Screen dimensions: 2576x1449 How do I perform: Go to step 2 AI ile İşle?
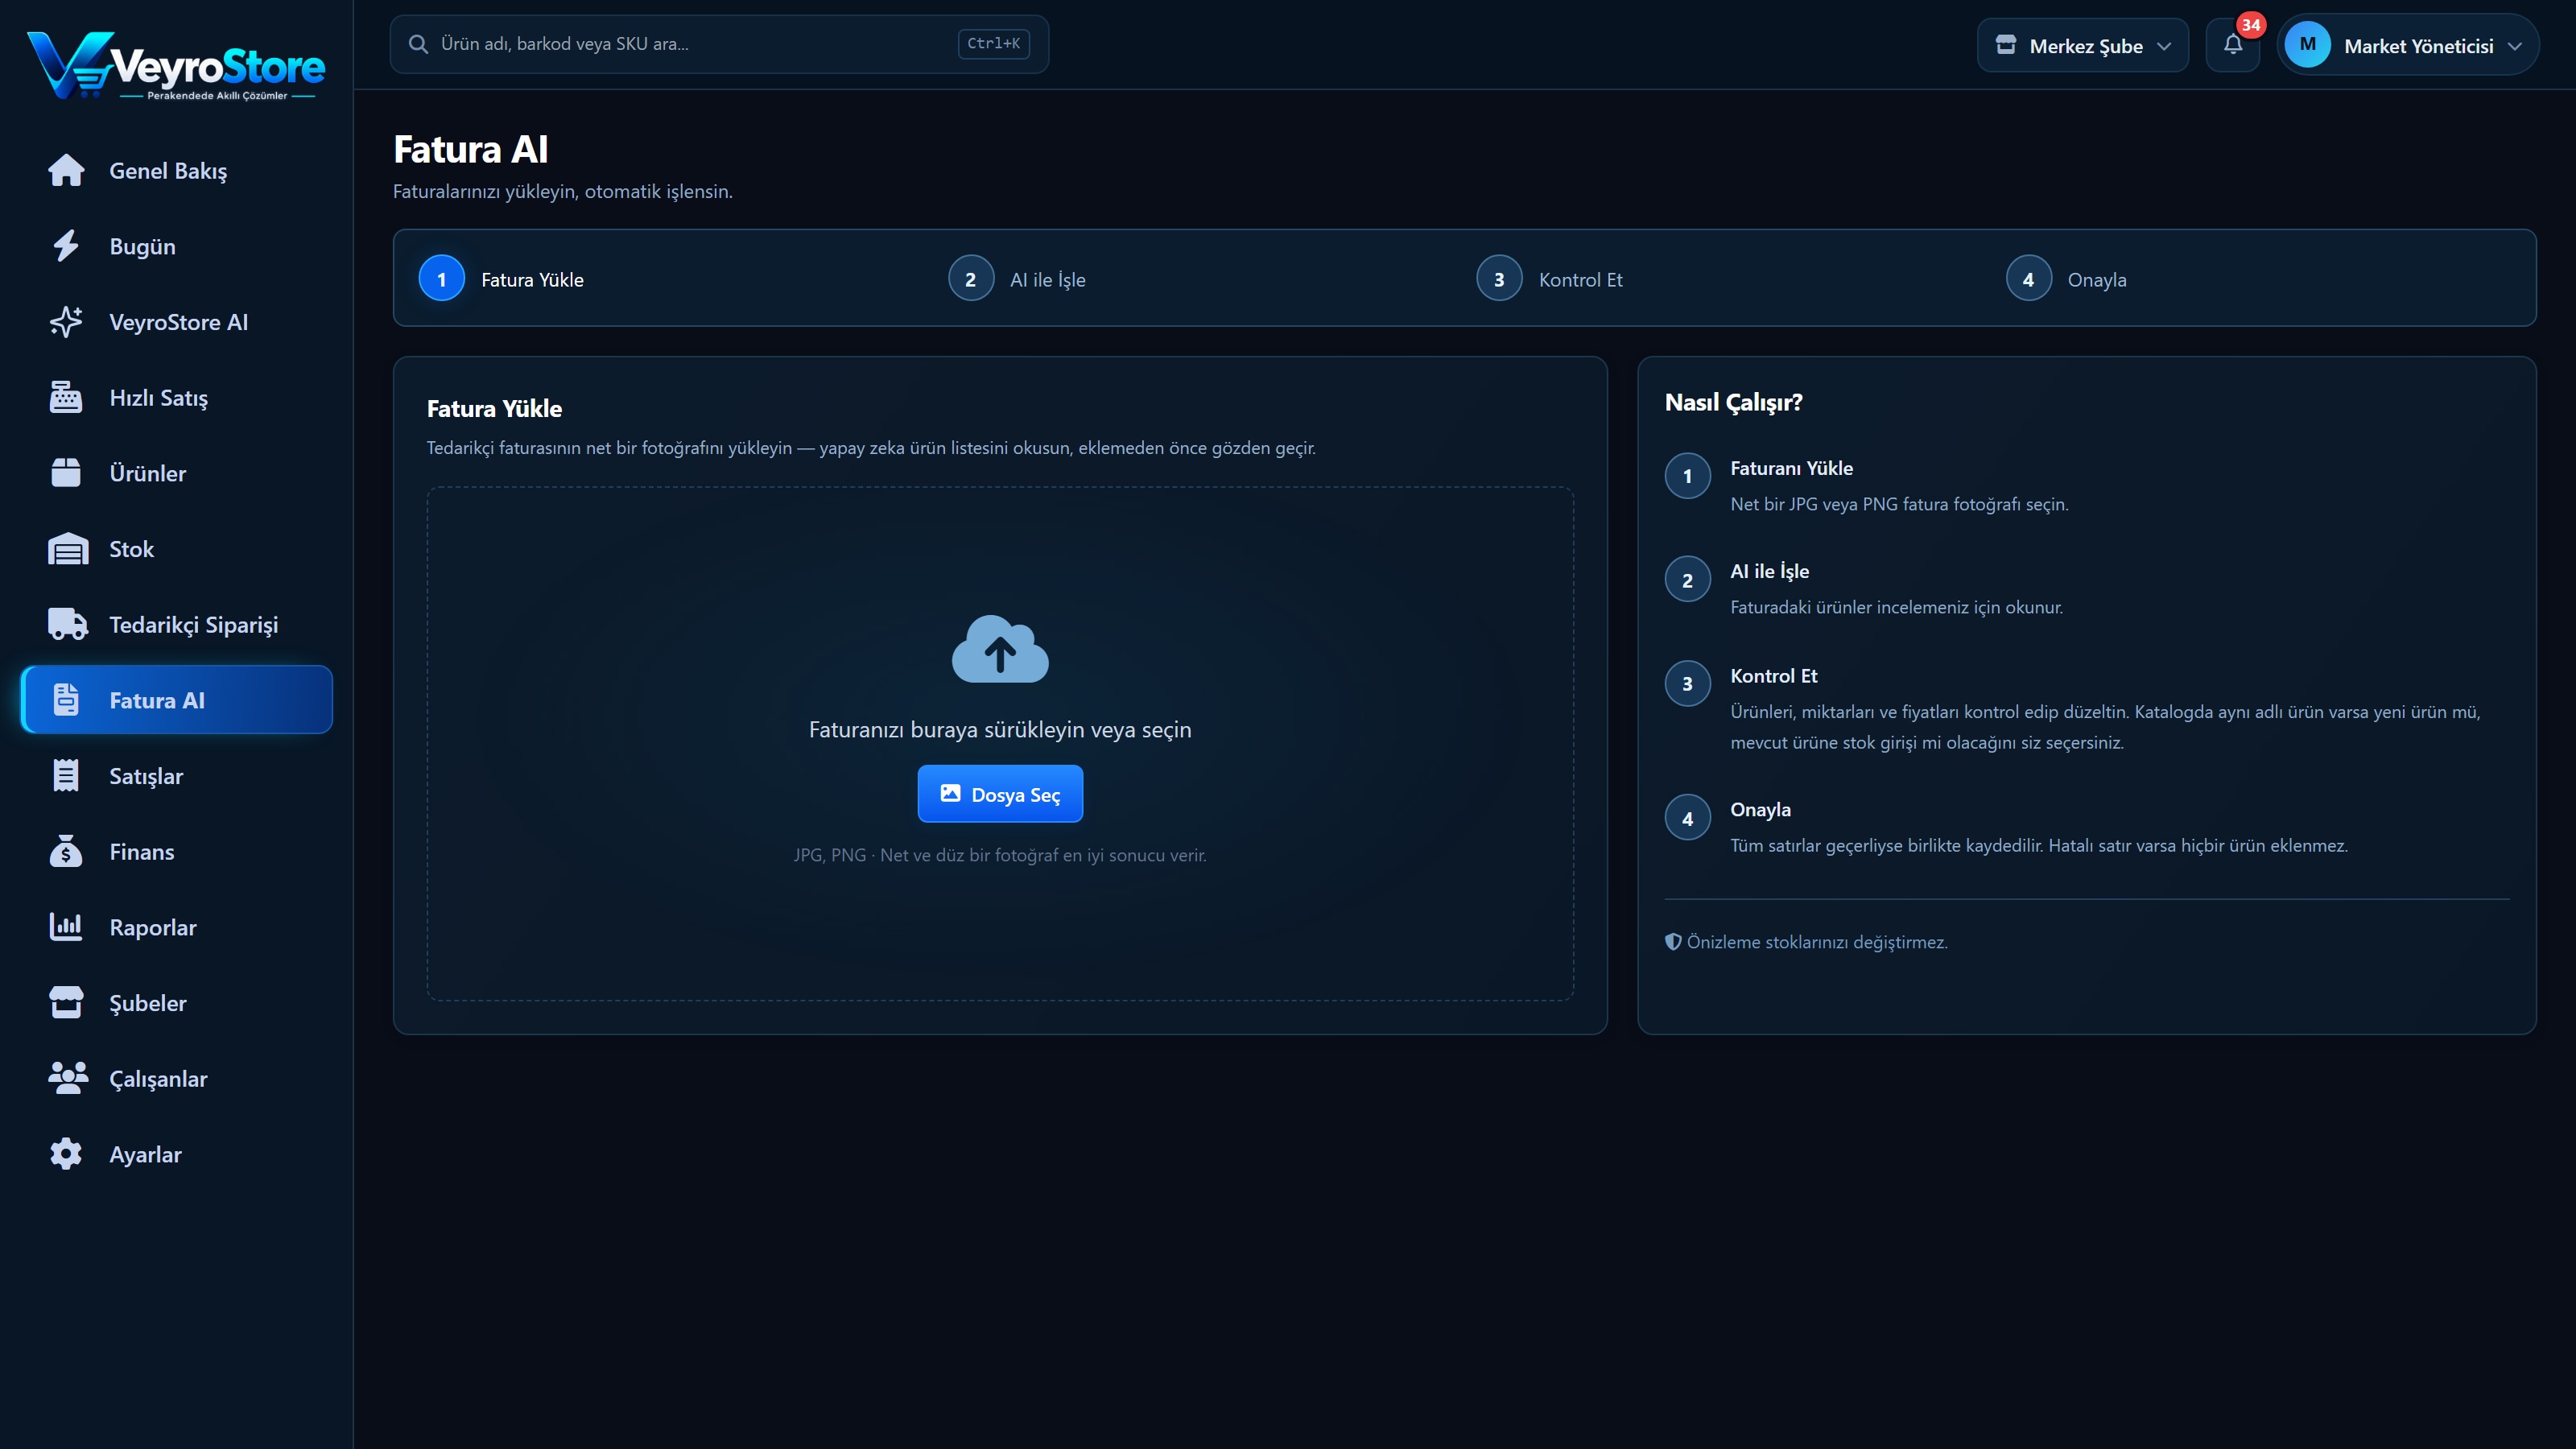pyautogui.click(x=1017, y=279)
